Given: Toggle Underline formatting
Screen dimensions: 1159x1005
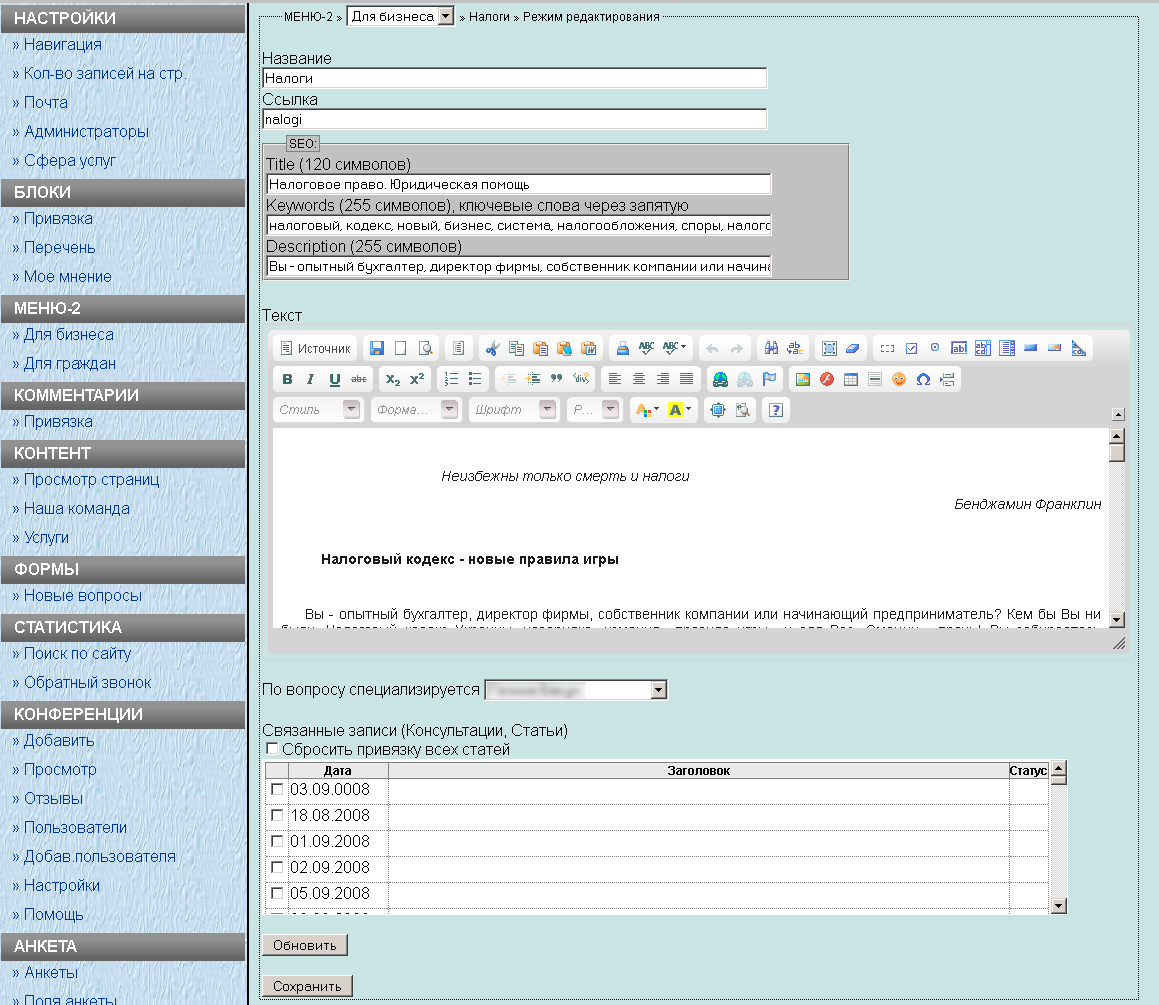Looking at the screenshot, I should coord(335,379).
